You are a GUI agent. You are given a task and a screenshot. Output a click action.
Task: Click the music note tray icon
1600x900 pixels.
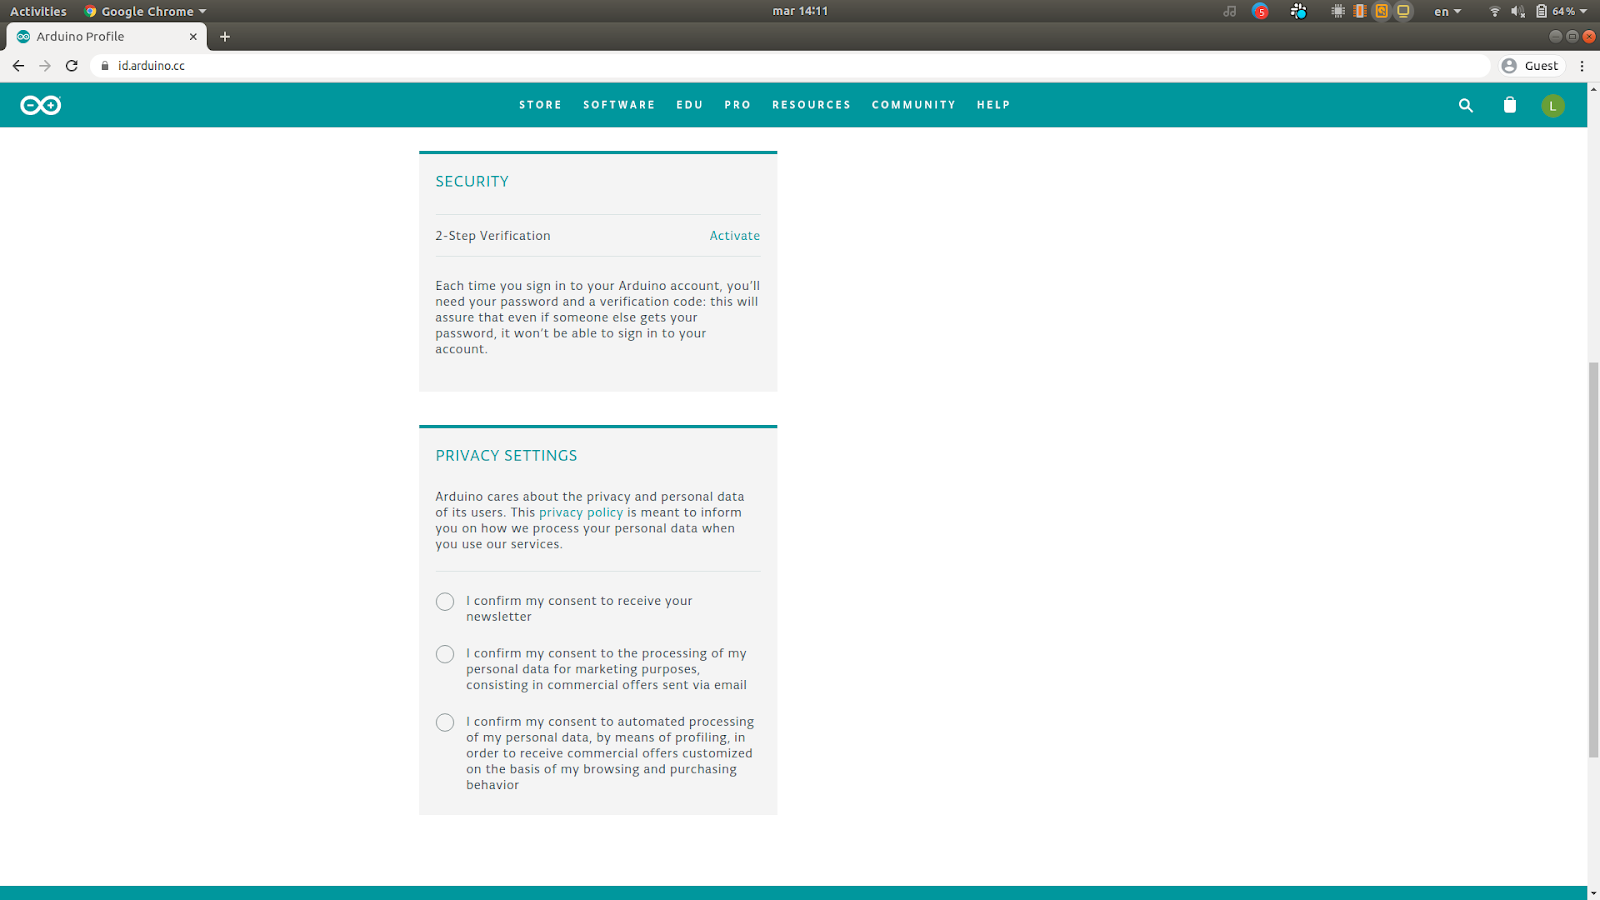[x=1230, y=11]
